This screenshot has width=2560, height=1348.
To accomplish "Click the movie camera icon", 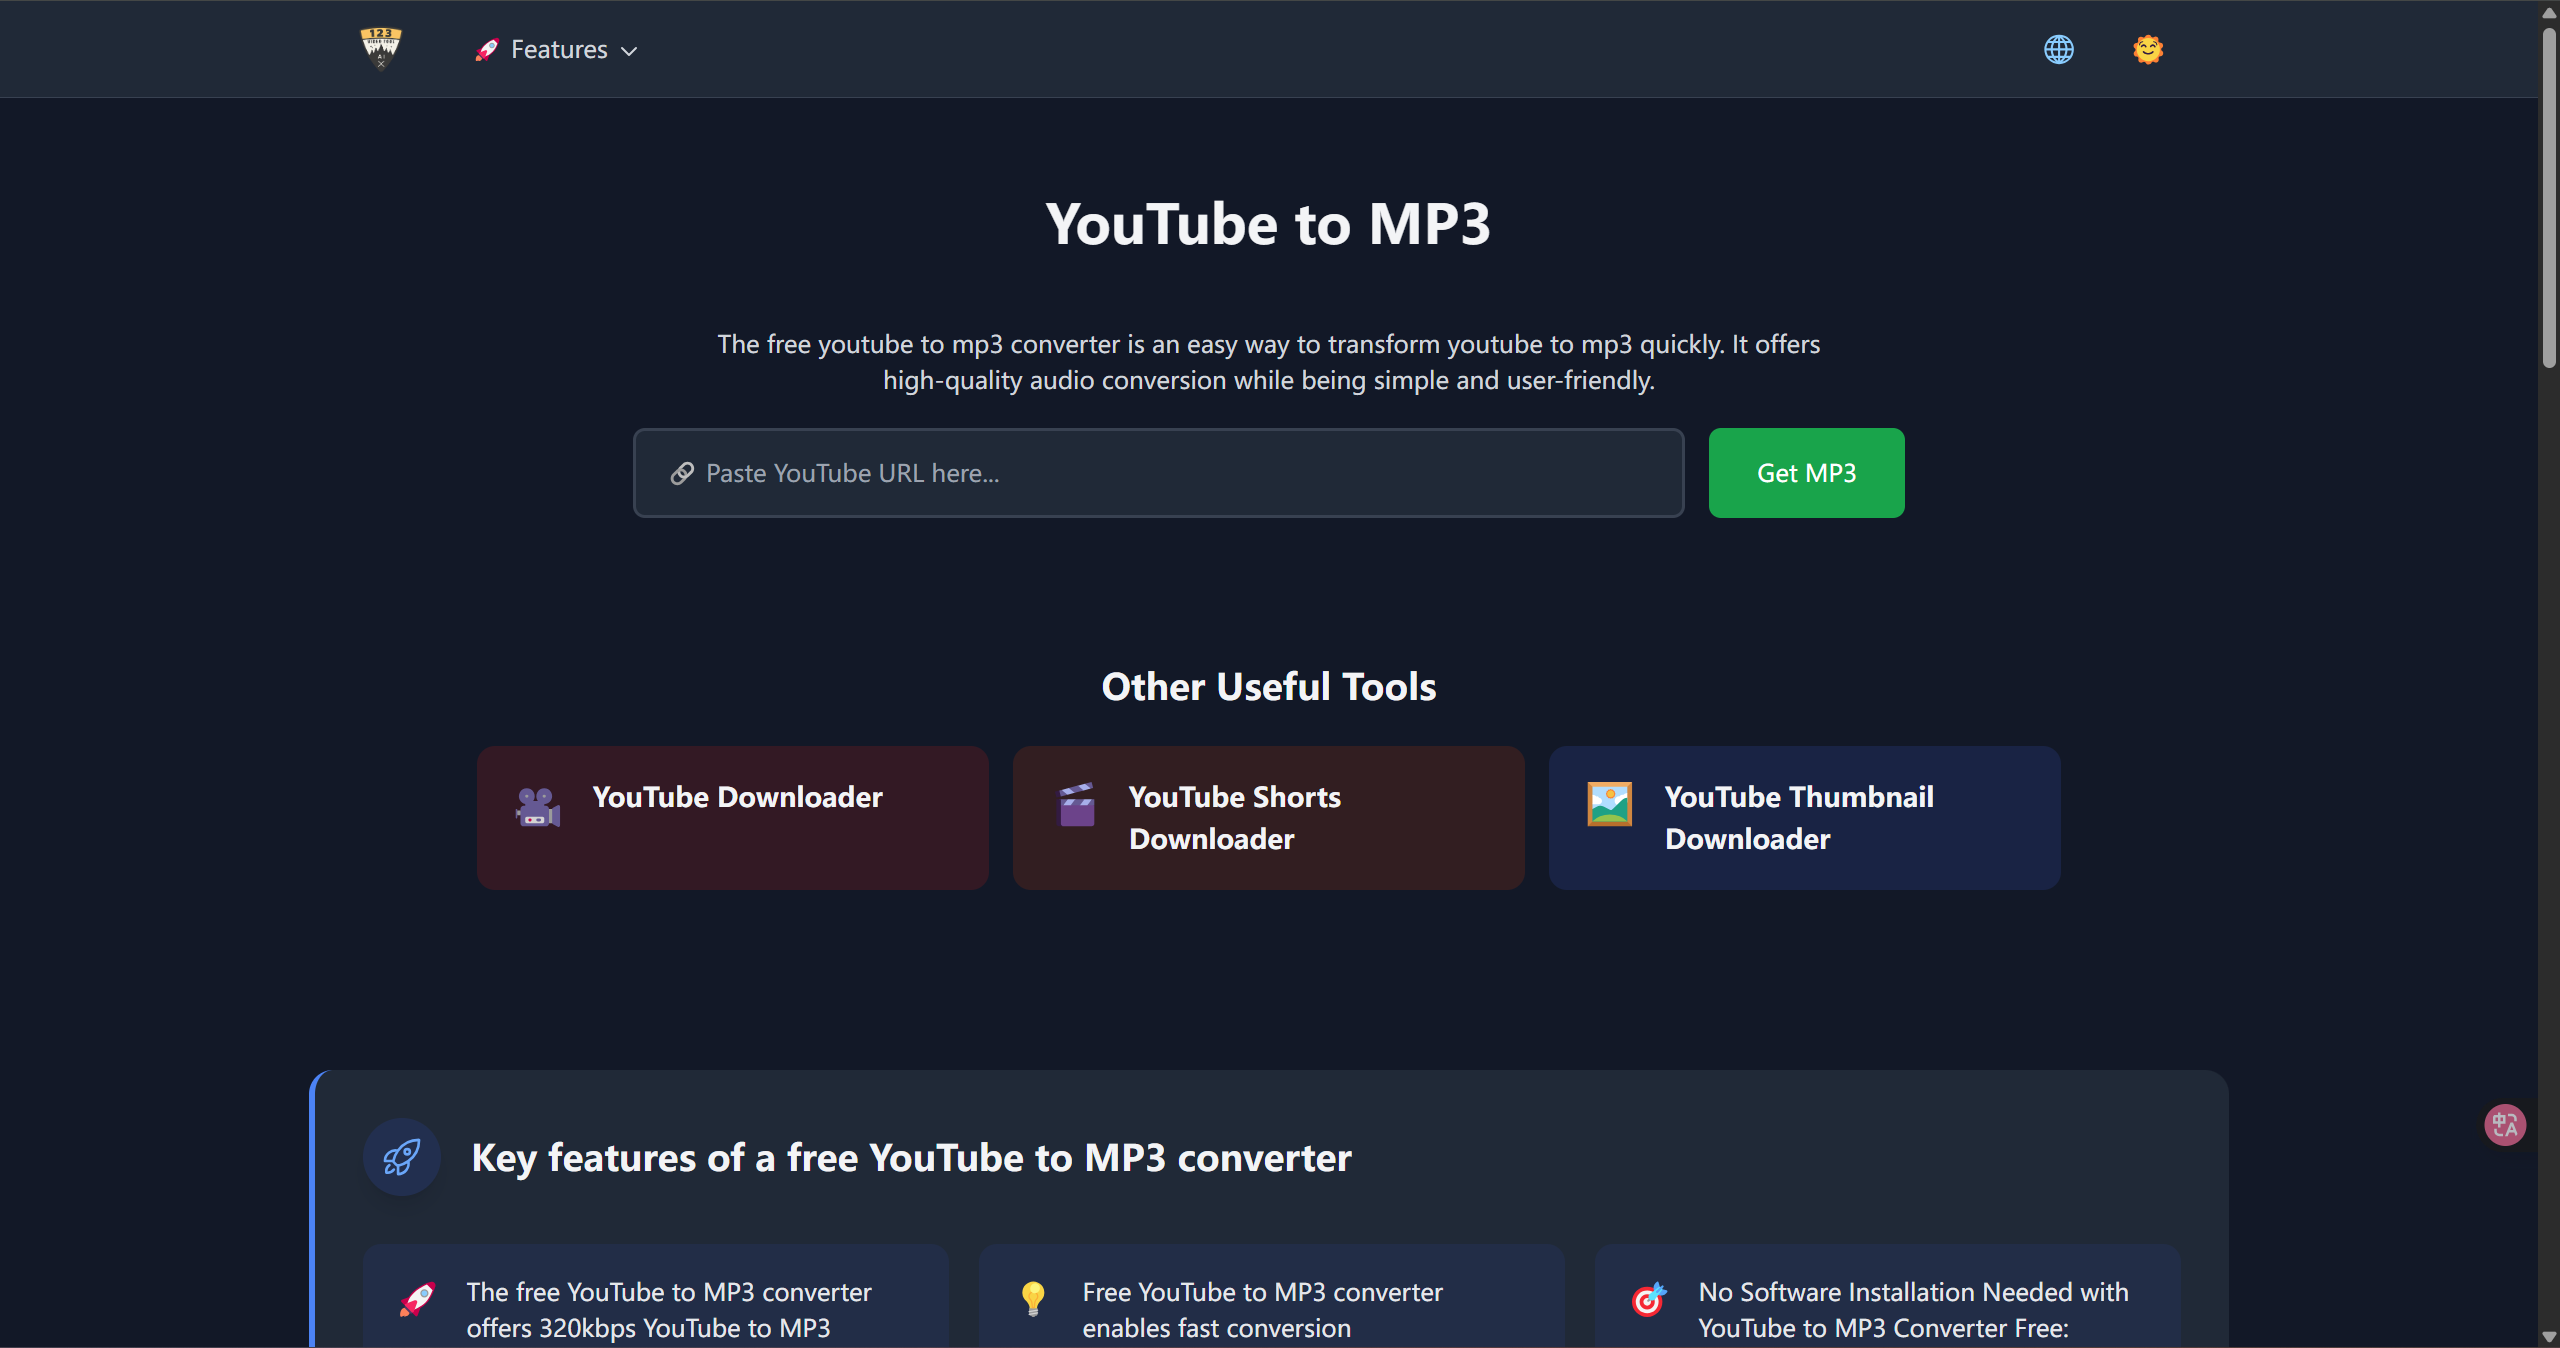I will click(537, 806).
